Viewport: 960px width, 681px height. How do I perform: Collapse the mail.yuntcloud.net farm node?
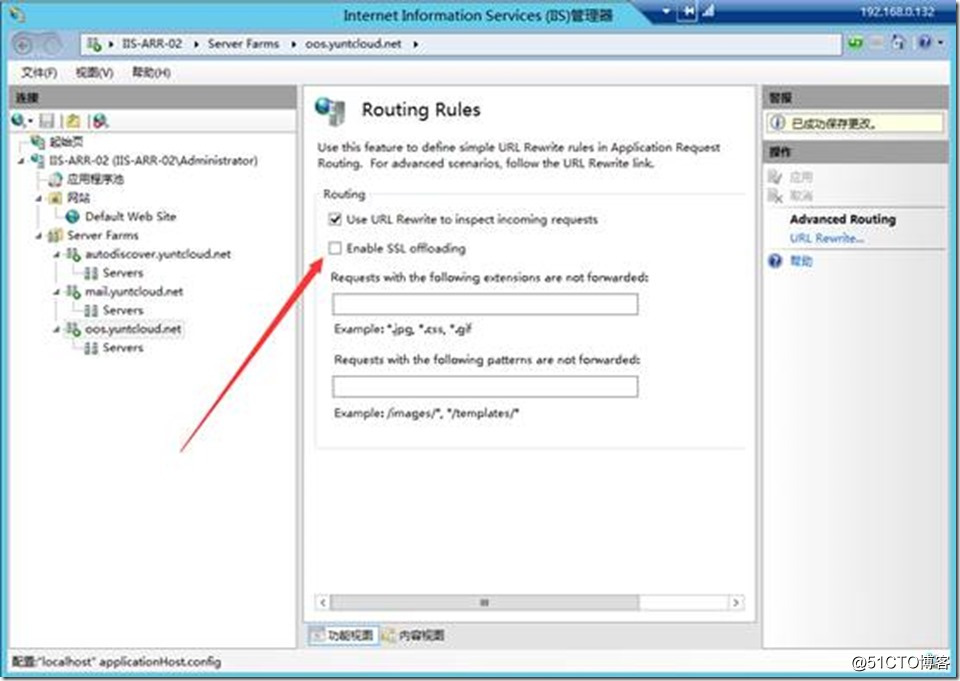tap(56, 292)
